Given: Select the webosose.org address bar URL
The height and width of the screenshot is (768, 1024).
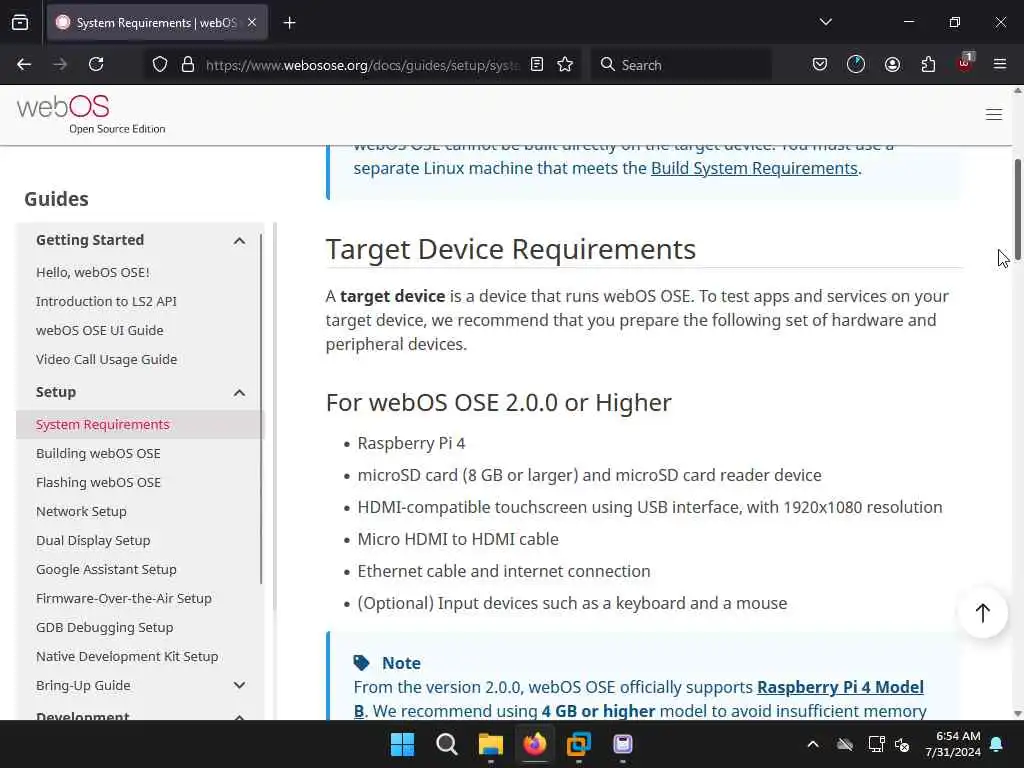Looking at the screenshot, I should [x=362, y=65].
